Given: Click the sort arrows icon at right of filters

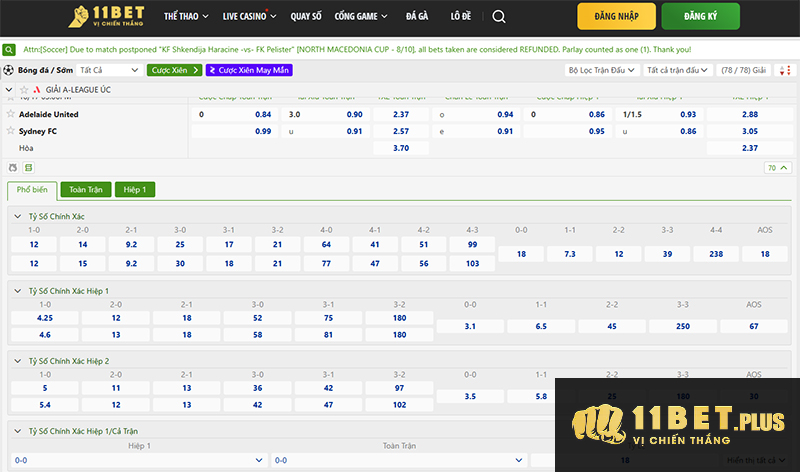Looking at the screenshot, I should pos(783,70).
